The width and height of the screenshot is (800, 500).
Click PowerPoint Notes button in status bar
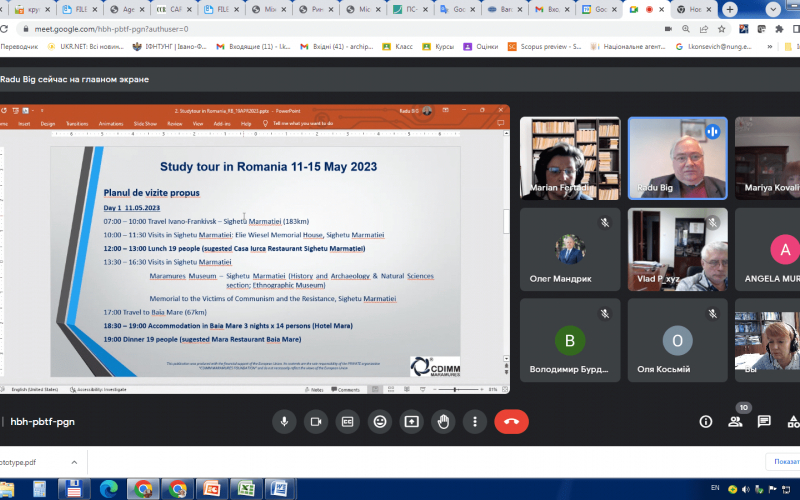314,389
